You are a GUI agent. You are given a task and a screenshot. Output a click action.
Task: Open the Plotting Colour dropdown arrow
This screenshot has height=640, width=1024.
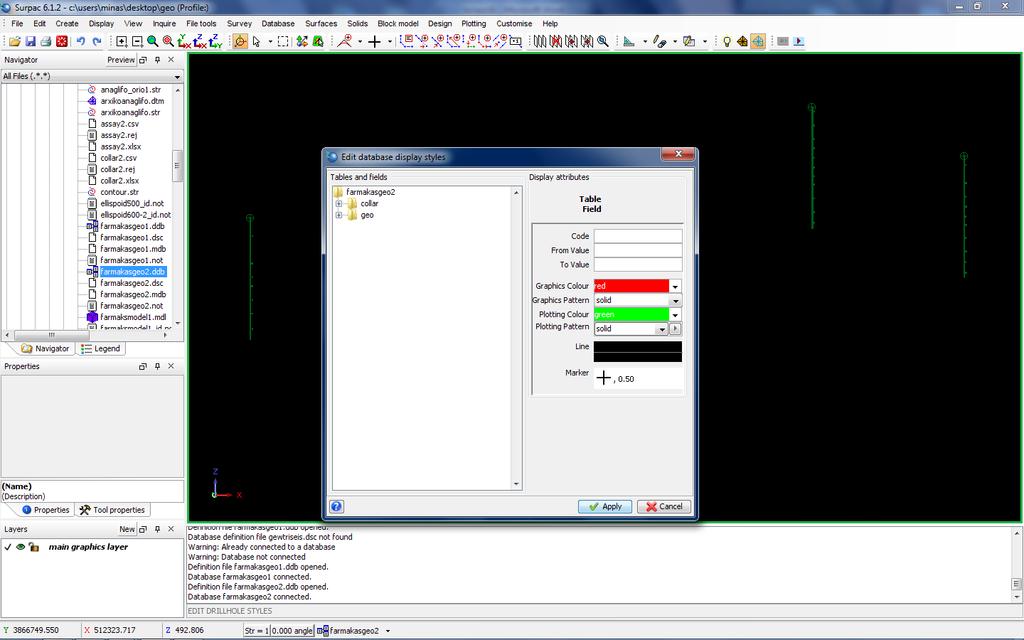pos(675,315)
